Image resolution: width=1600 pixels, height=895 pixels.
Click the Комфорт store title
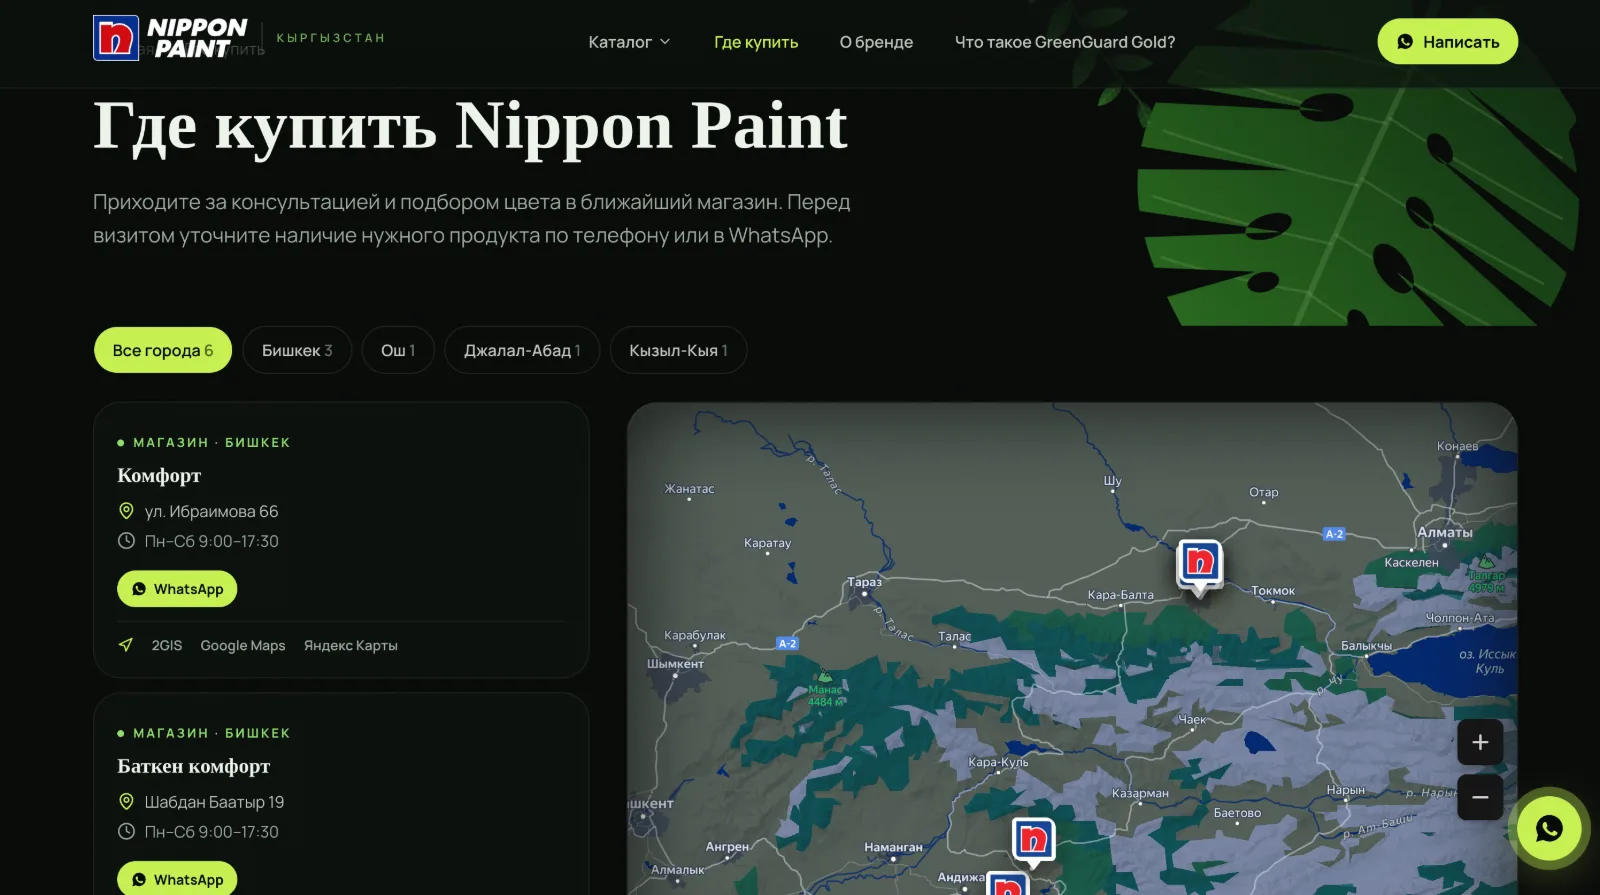click(x=159, y=476)
